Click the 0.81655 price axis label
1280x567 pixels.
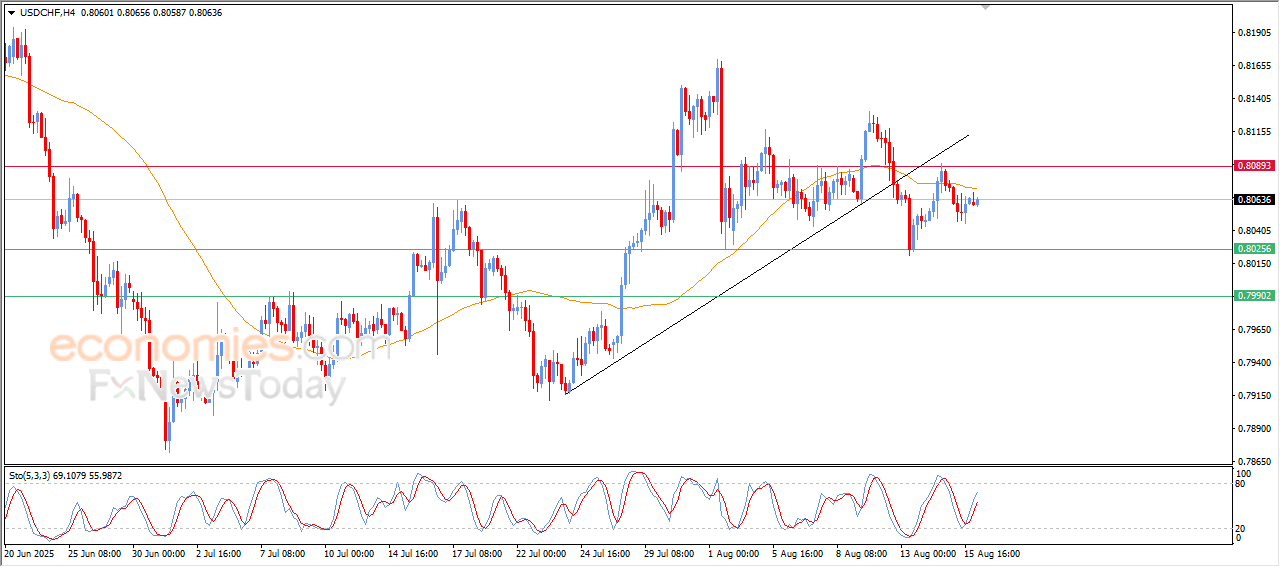pyautogui.click(x=1254, y=66)
